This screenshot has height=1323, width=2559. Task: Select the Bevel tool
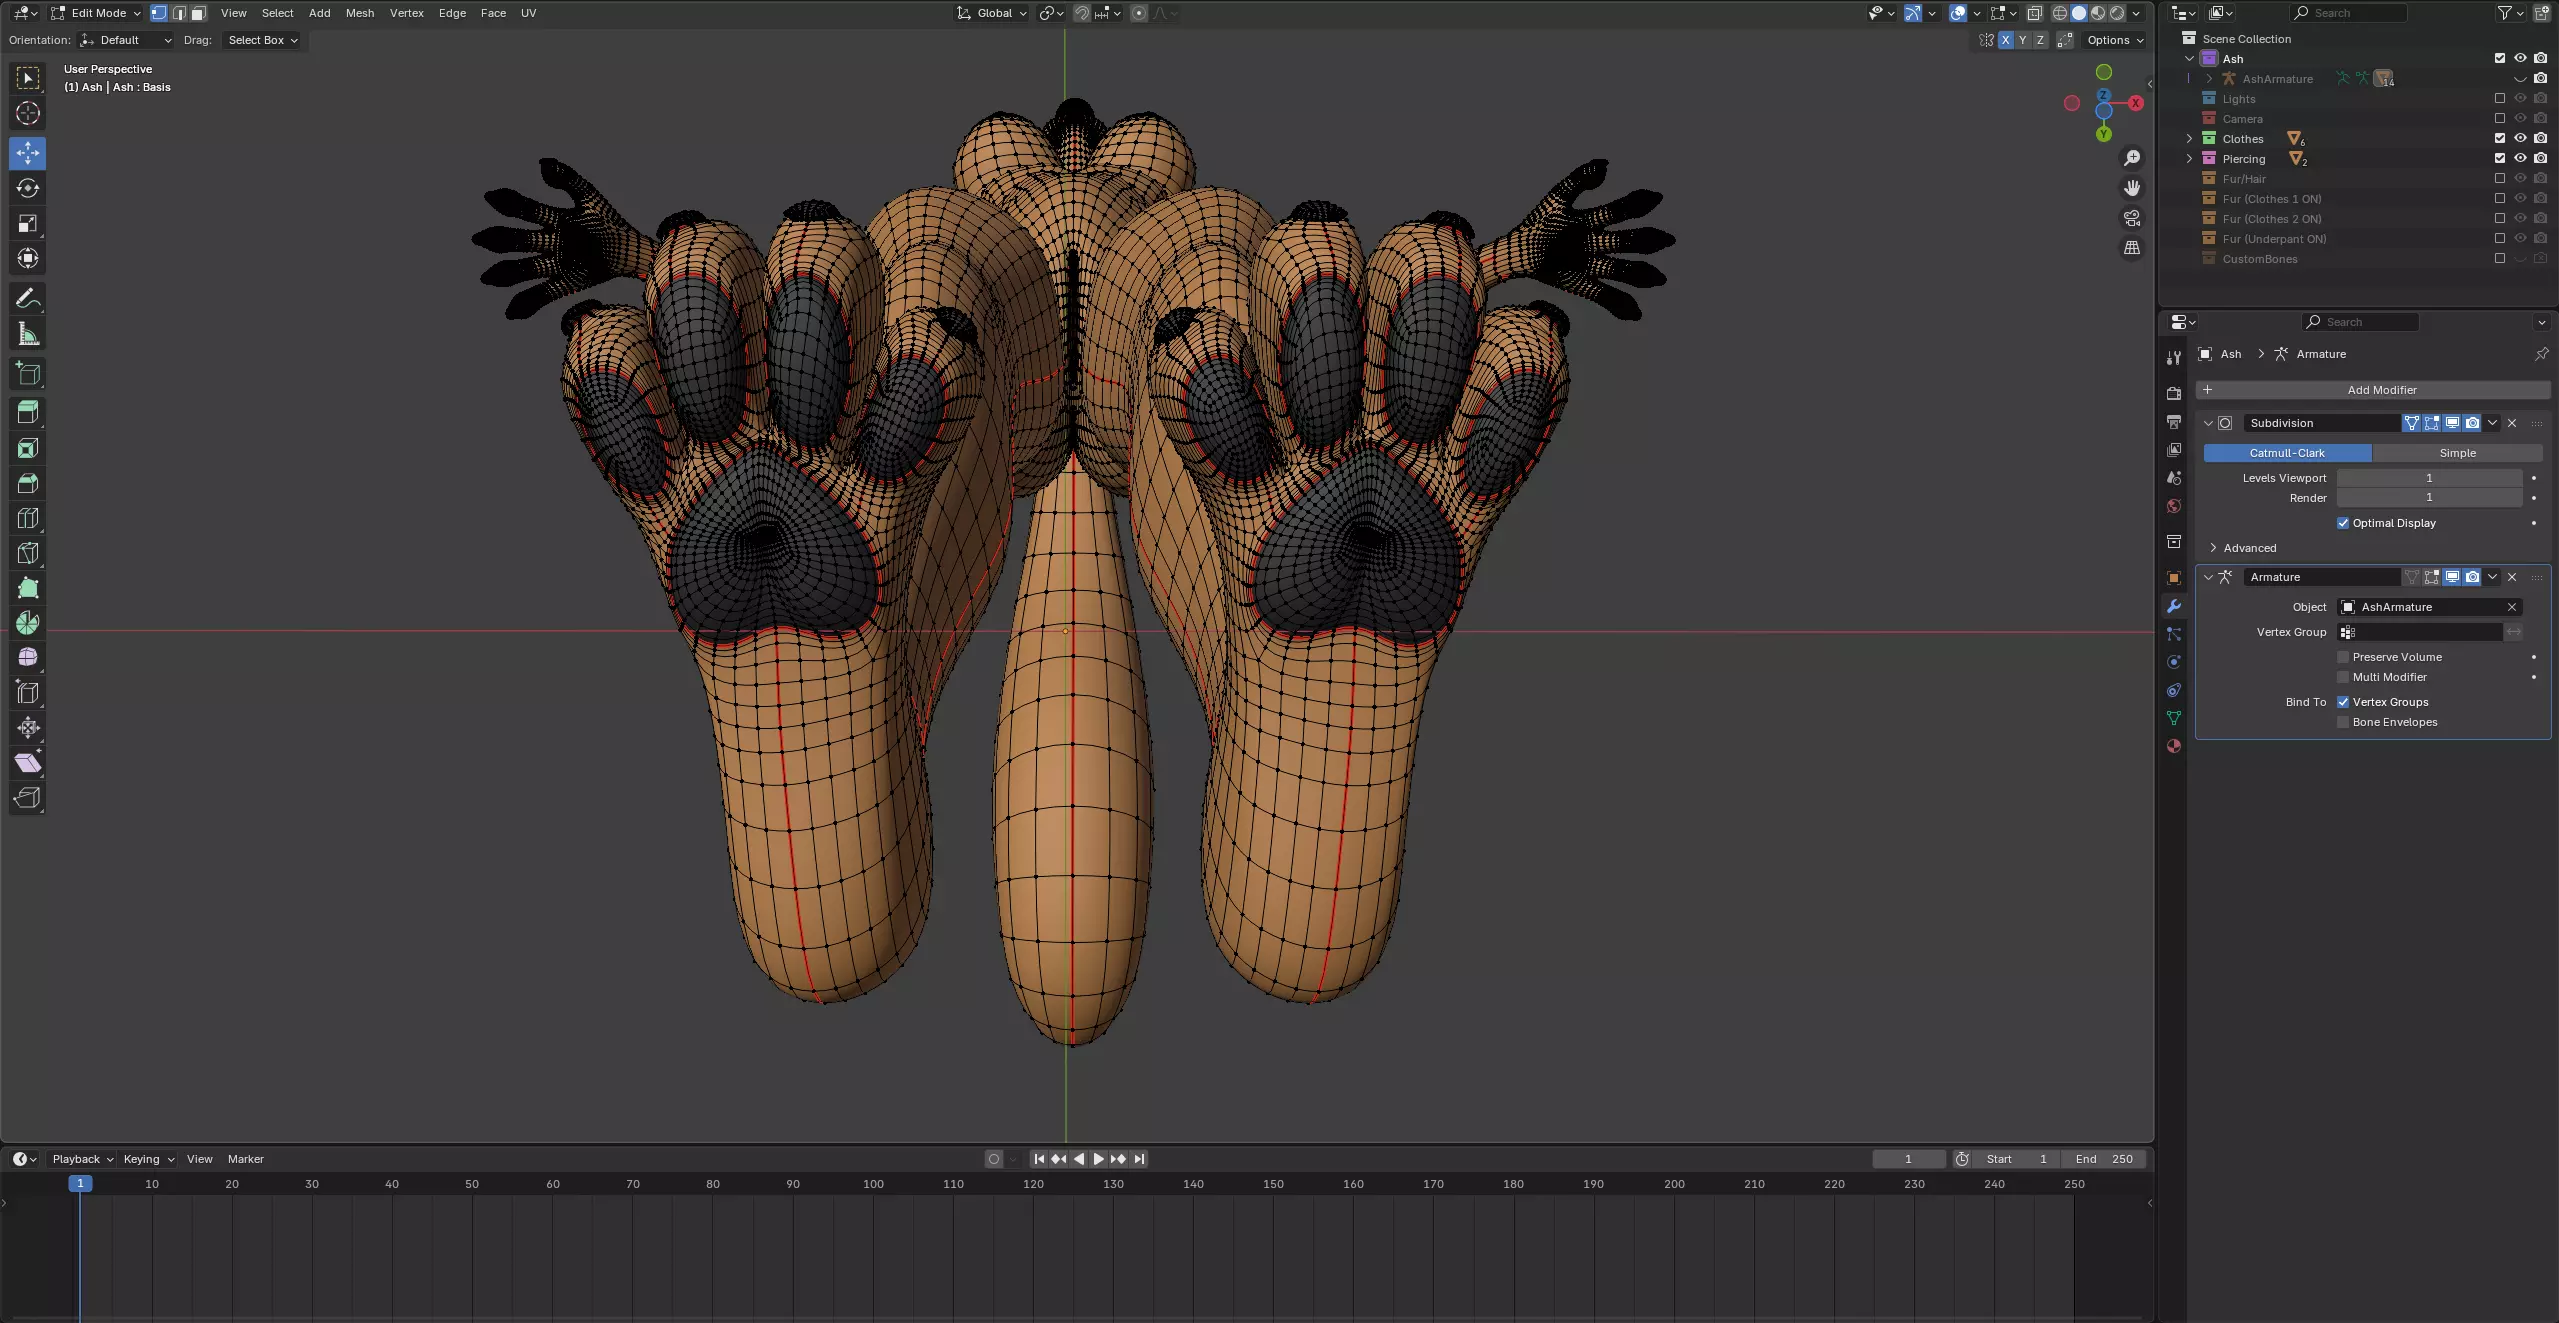(x=28, y=483)
